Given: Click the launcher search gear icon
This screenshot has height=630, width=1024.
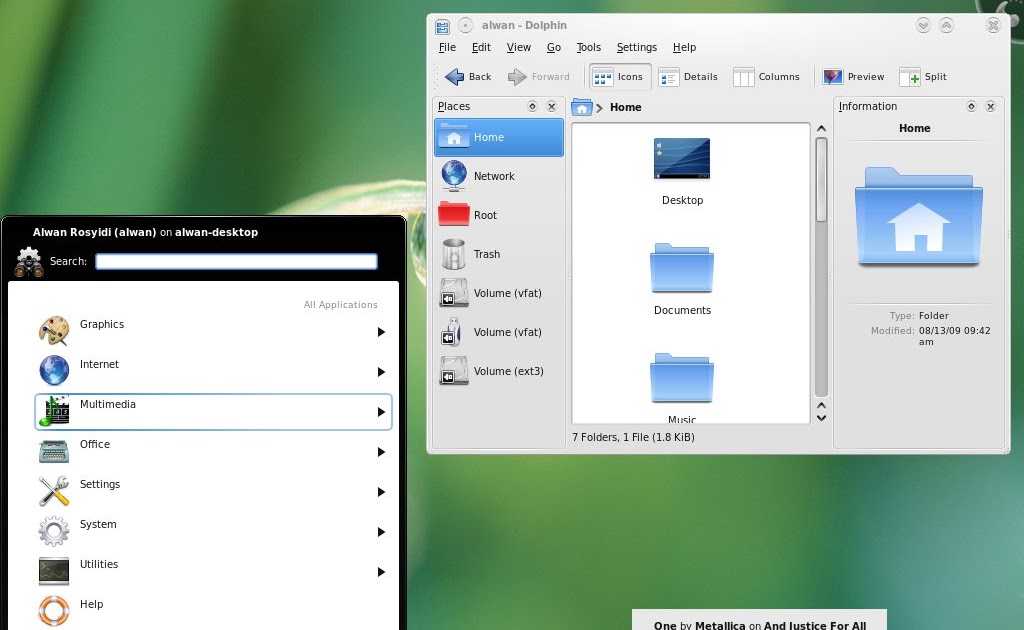Looking at the screenshot, I should point(29,262).
